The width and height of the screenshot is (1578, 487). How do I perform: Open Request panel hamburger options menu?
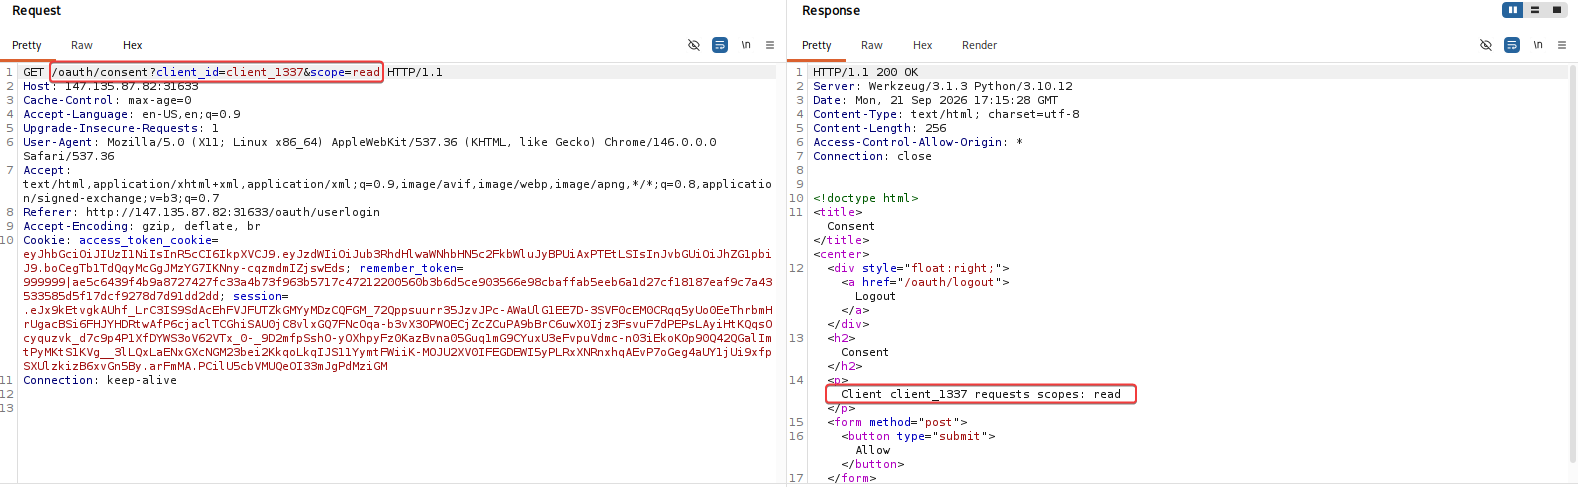tap(770, 45)
